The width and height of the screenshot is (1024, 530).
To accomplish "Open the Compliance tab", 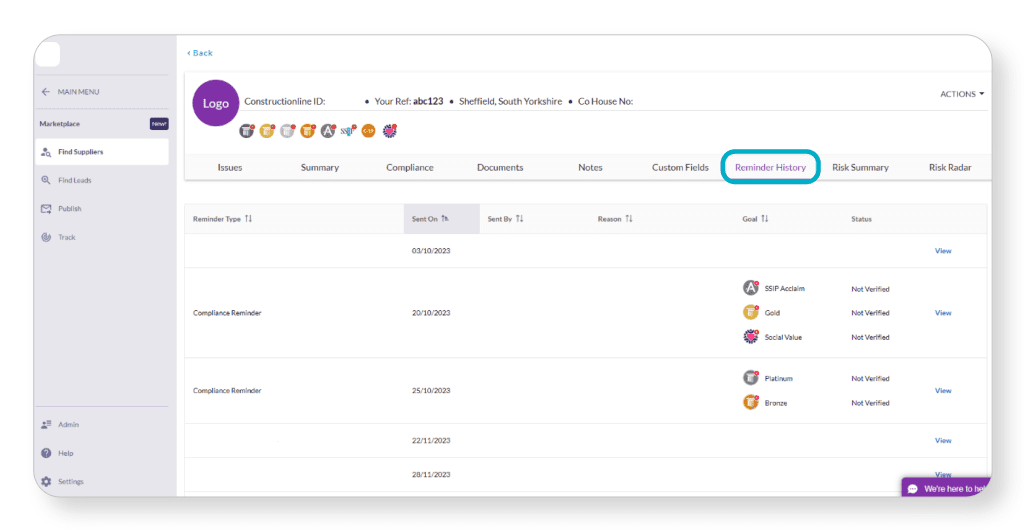I will coord(410,167).
